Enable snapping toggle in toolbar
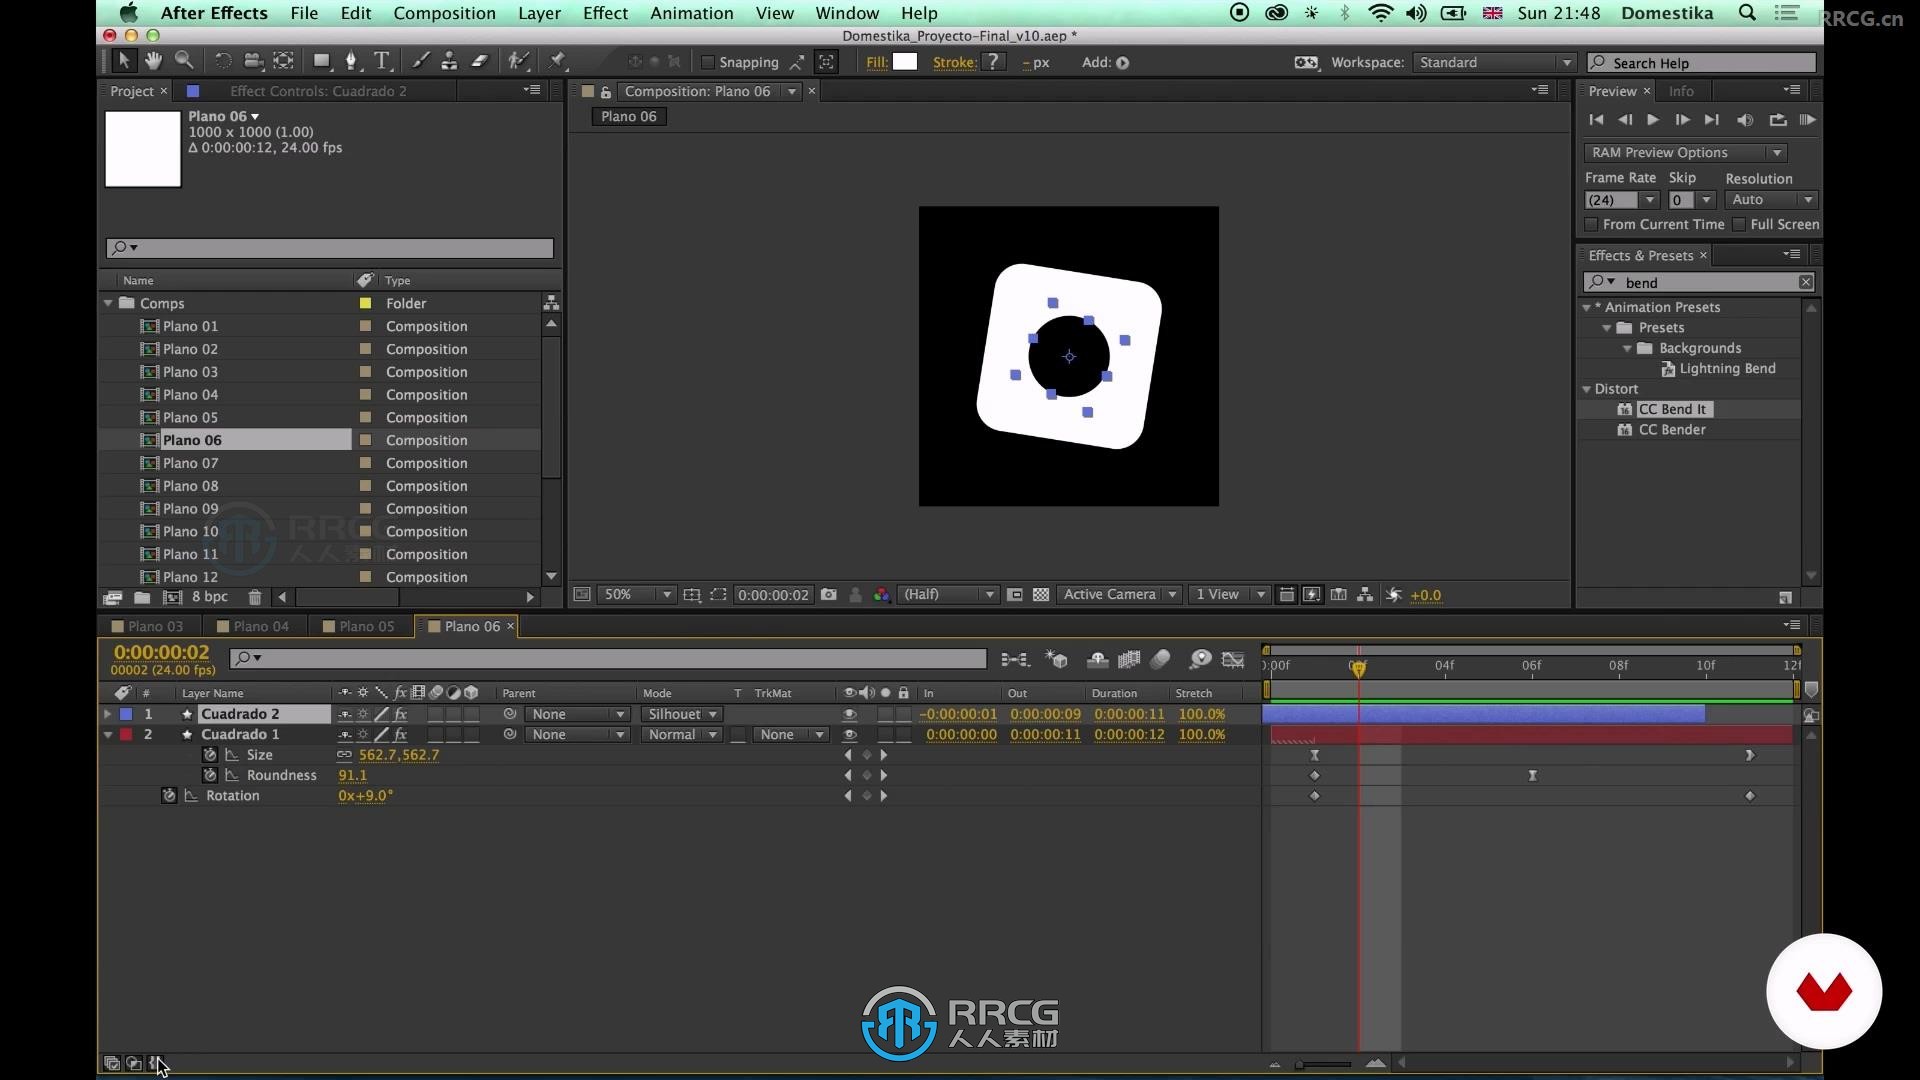The image size is (1920, 1080). (704, 62)
